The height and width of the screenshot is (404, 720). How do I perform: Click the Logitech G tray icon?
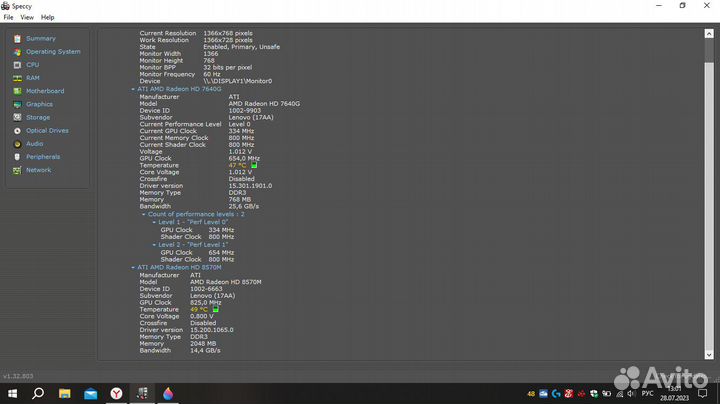(x=556, y=393)
